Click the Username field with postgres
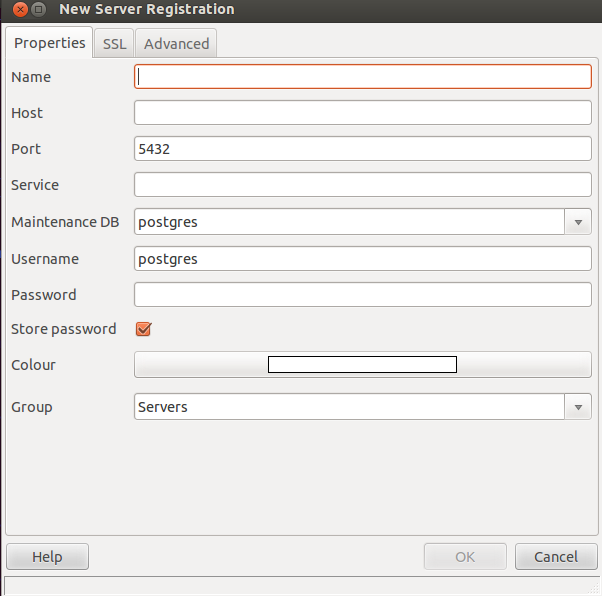The image size is (602, 596). [x=362, y=259]
